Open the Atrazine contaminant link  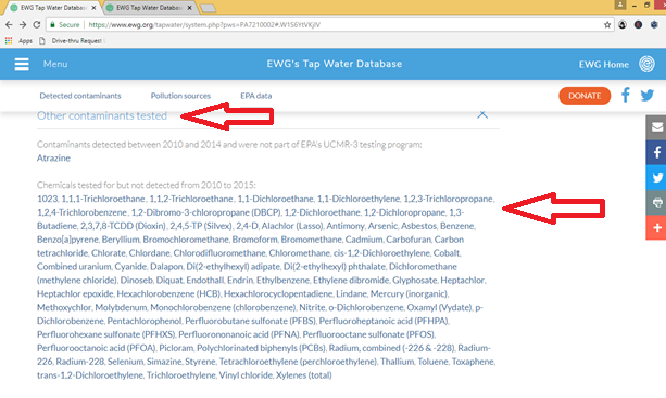pos(54,158)
